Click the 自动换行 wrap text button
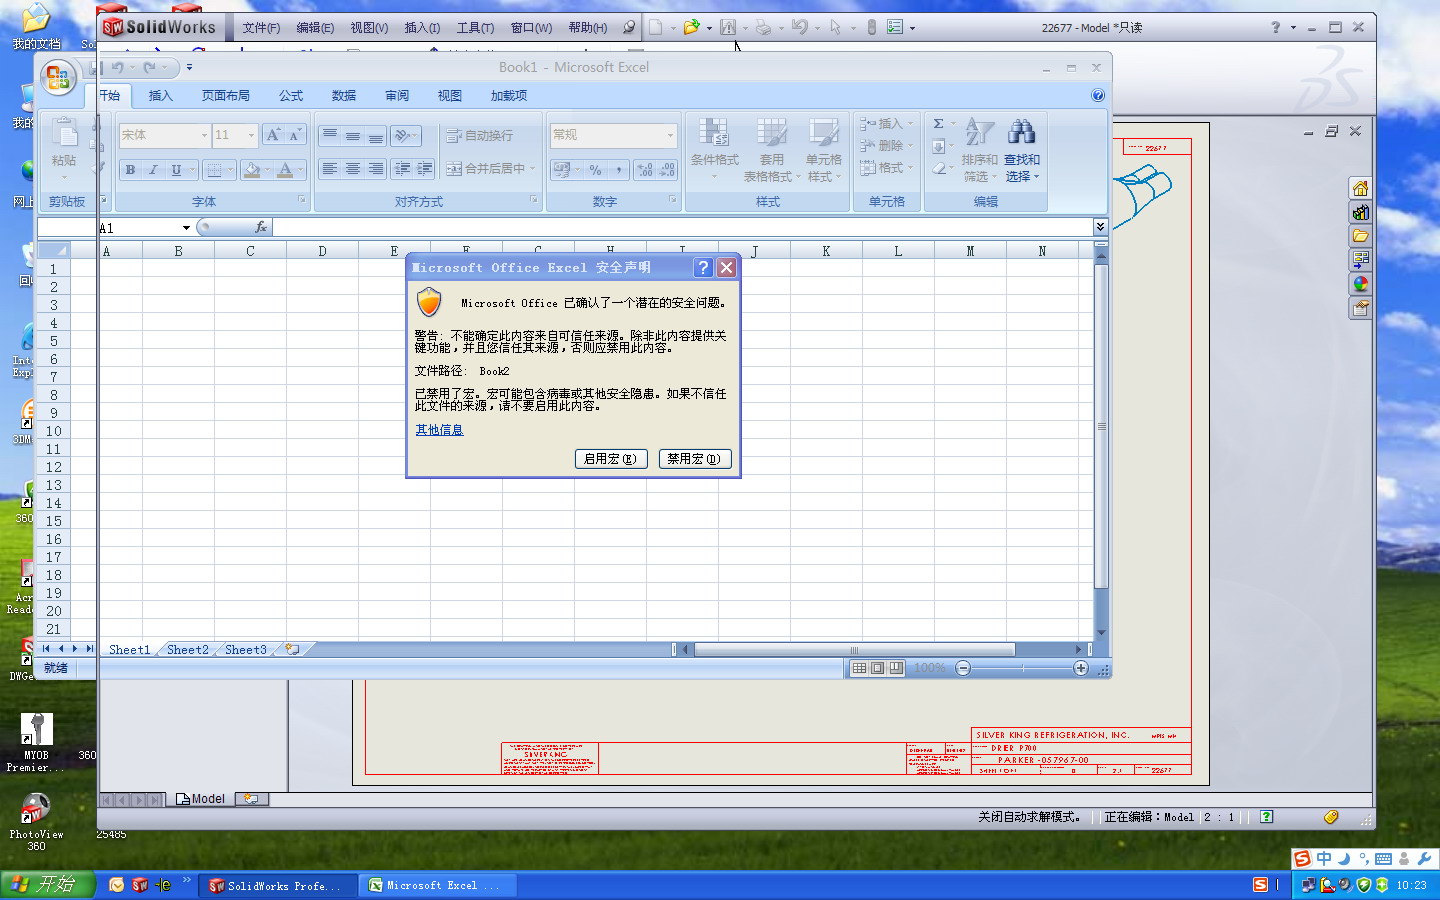The height and width of the screenshot is (900, 1440). (x=479, y=135)
